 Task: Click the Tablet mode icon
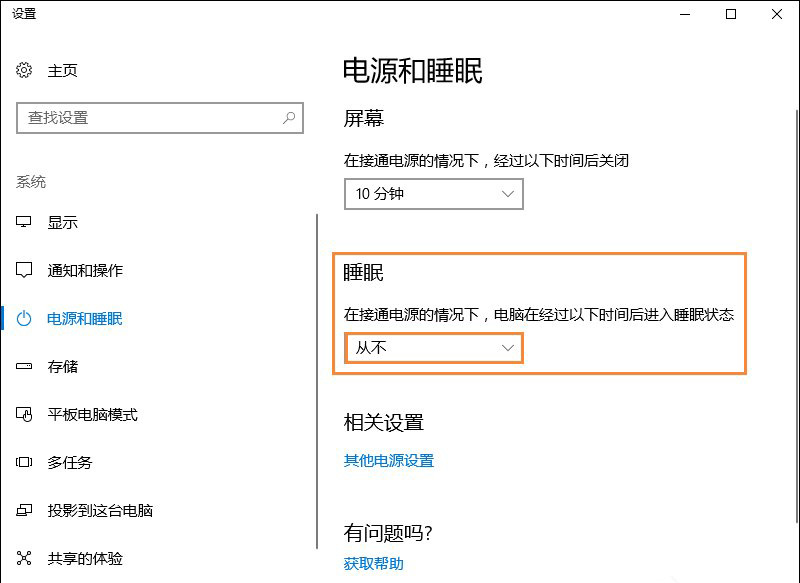pos(25,414)
